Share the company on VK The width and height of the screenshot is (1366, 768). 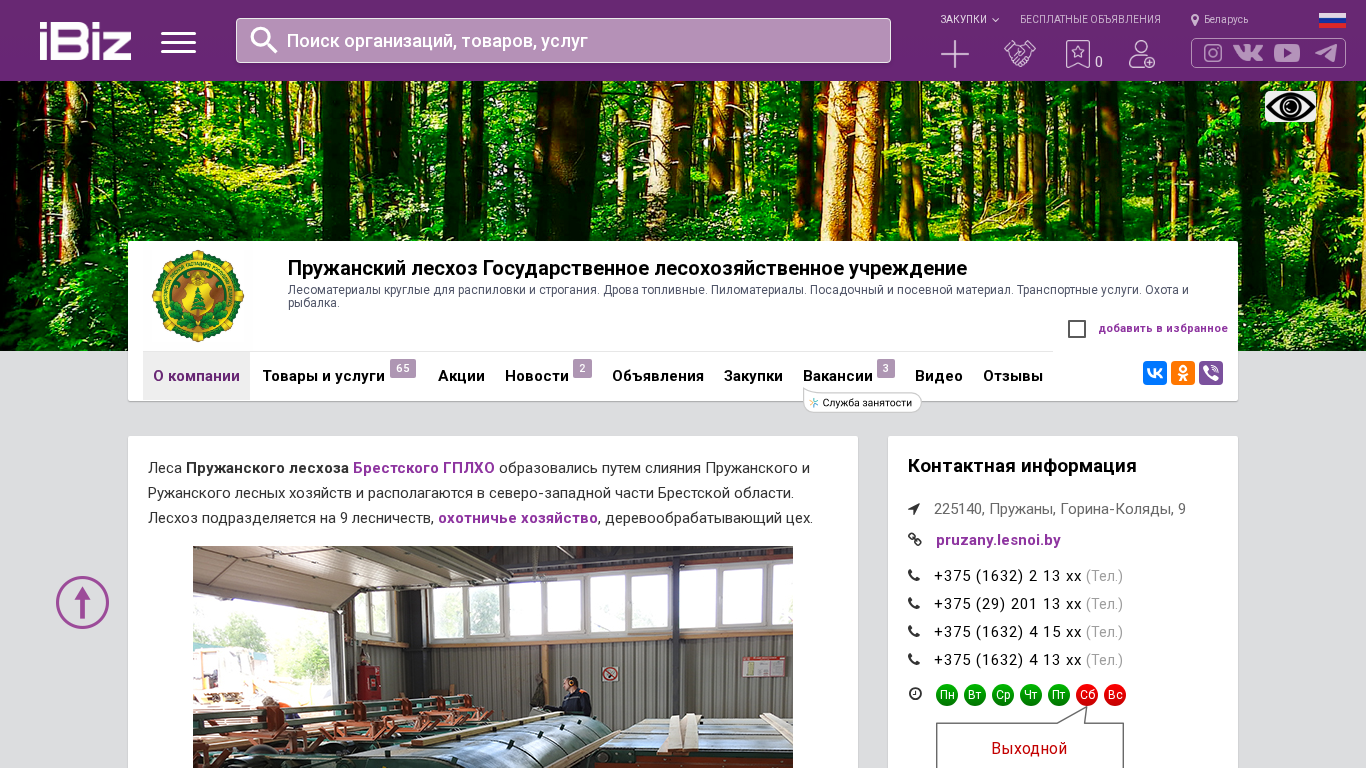click(x=1155, y=373)
